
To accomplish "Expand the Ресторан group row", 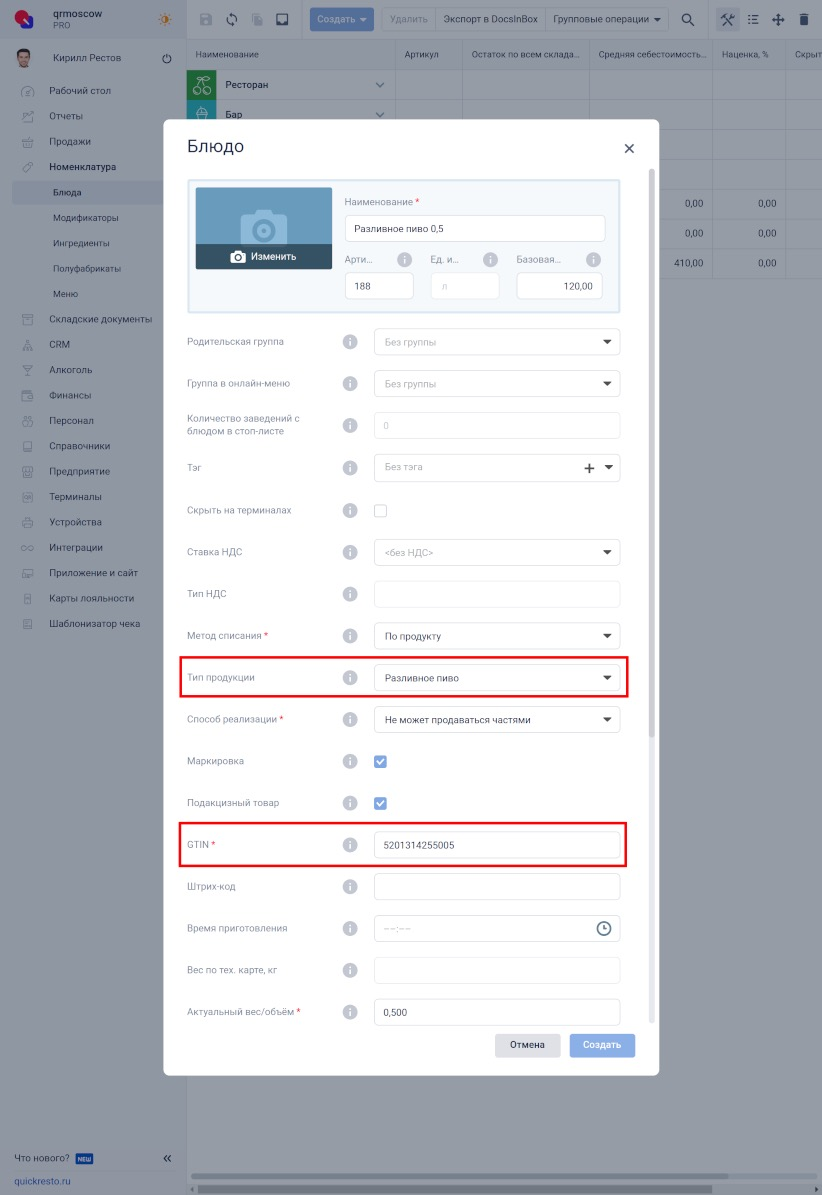I will (x=380, y=85).
